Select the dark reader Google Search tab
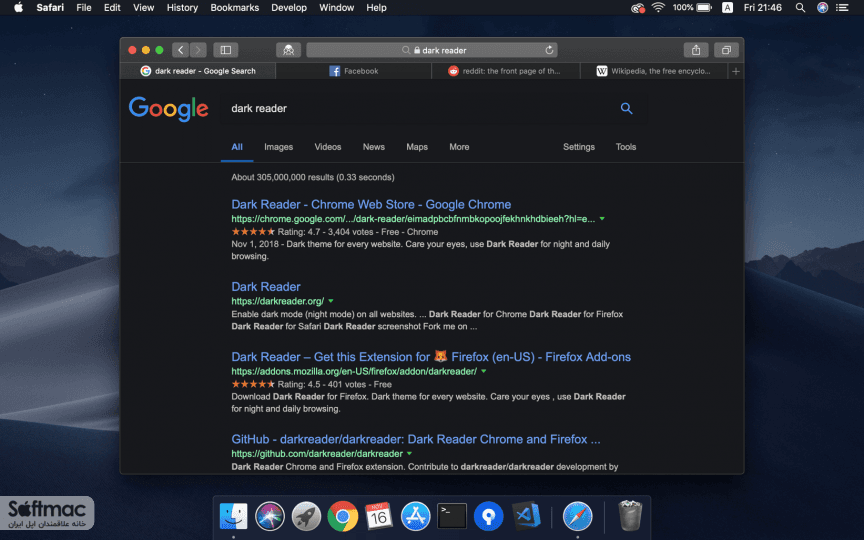This screenshot has height=540, width=864. 198,71
